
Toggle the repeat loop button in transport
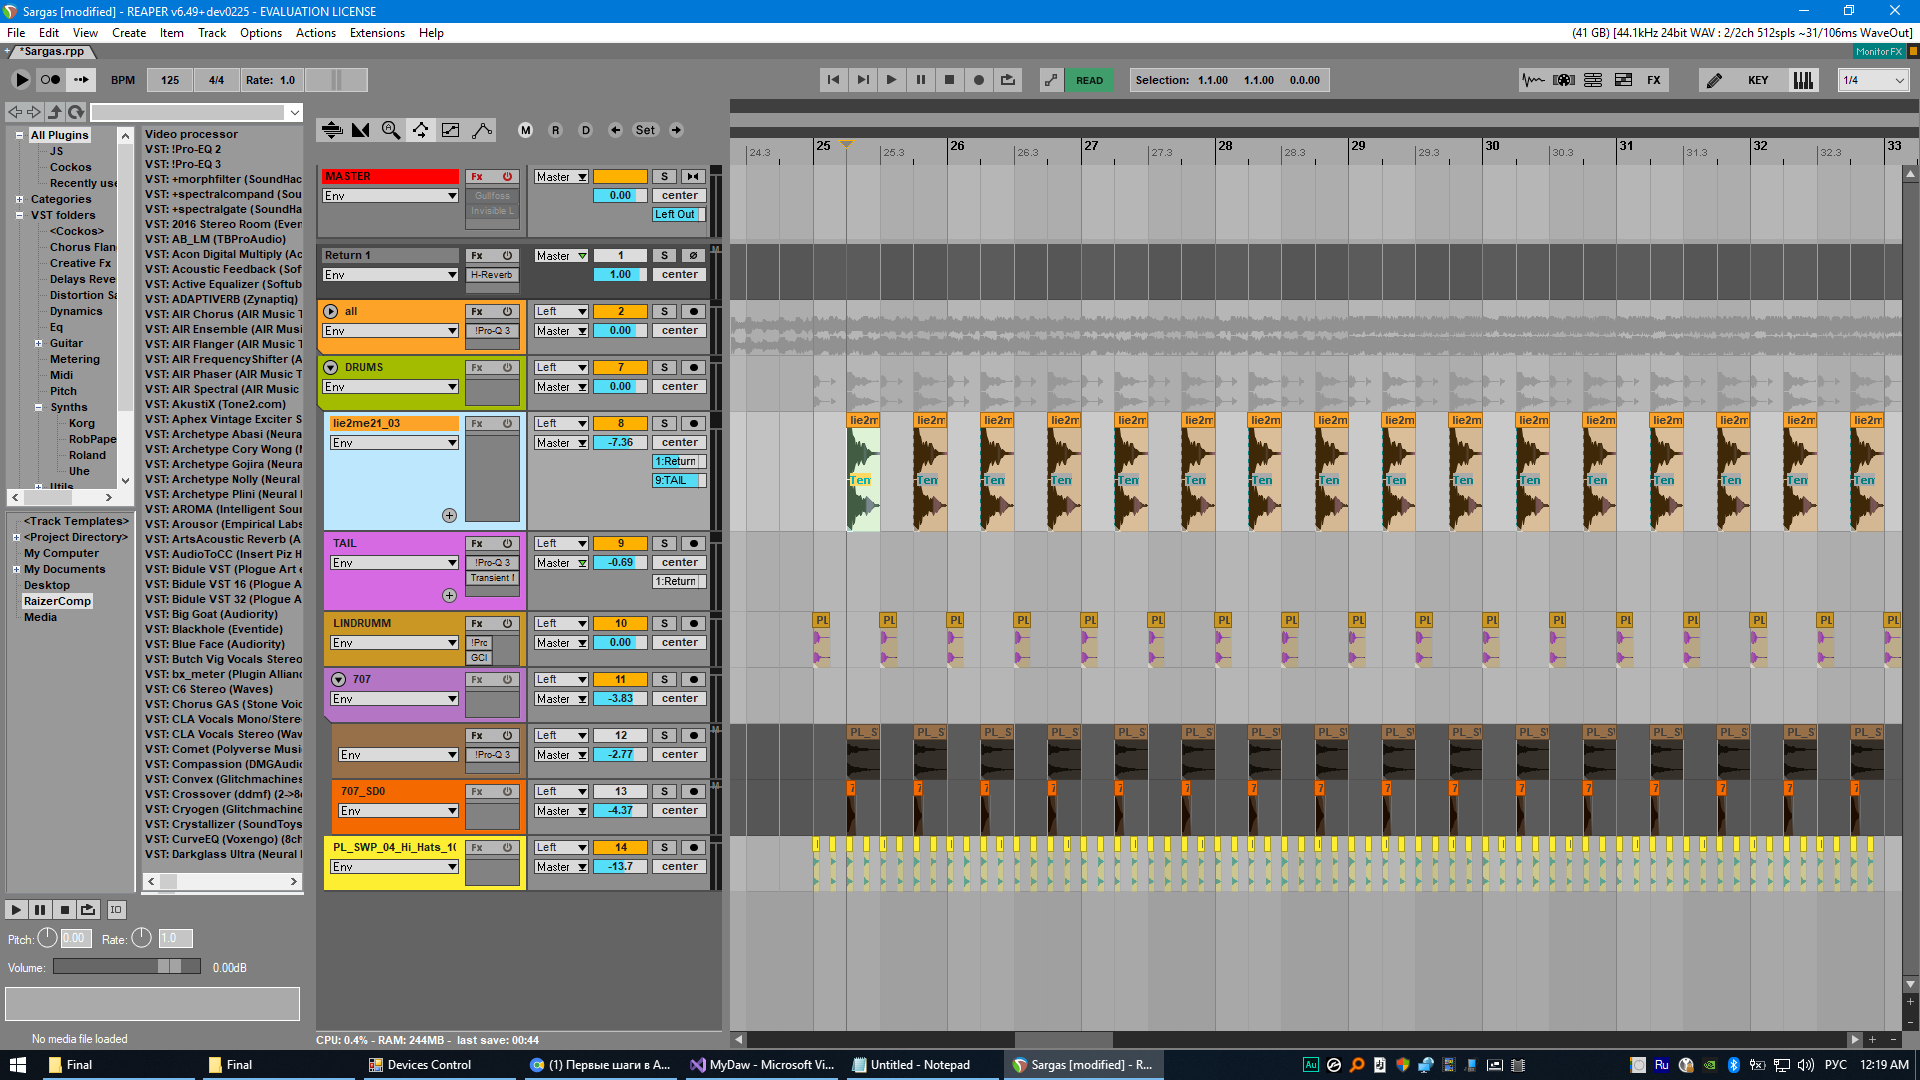[1007, 80]
